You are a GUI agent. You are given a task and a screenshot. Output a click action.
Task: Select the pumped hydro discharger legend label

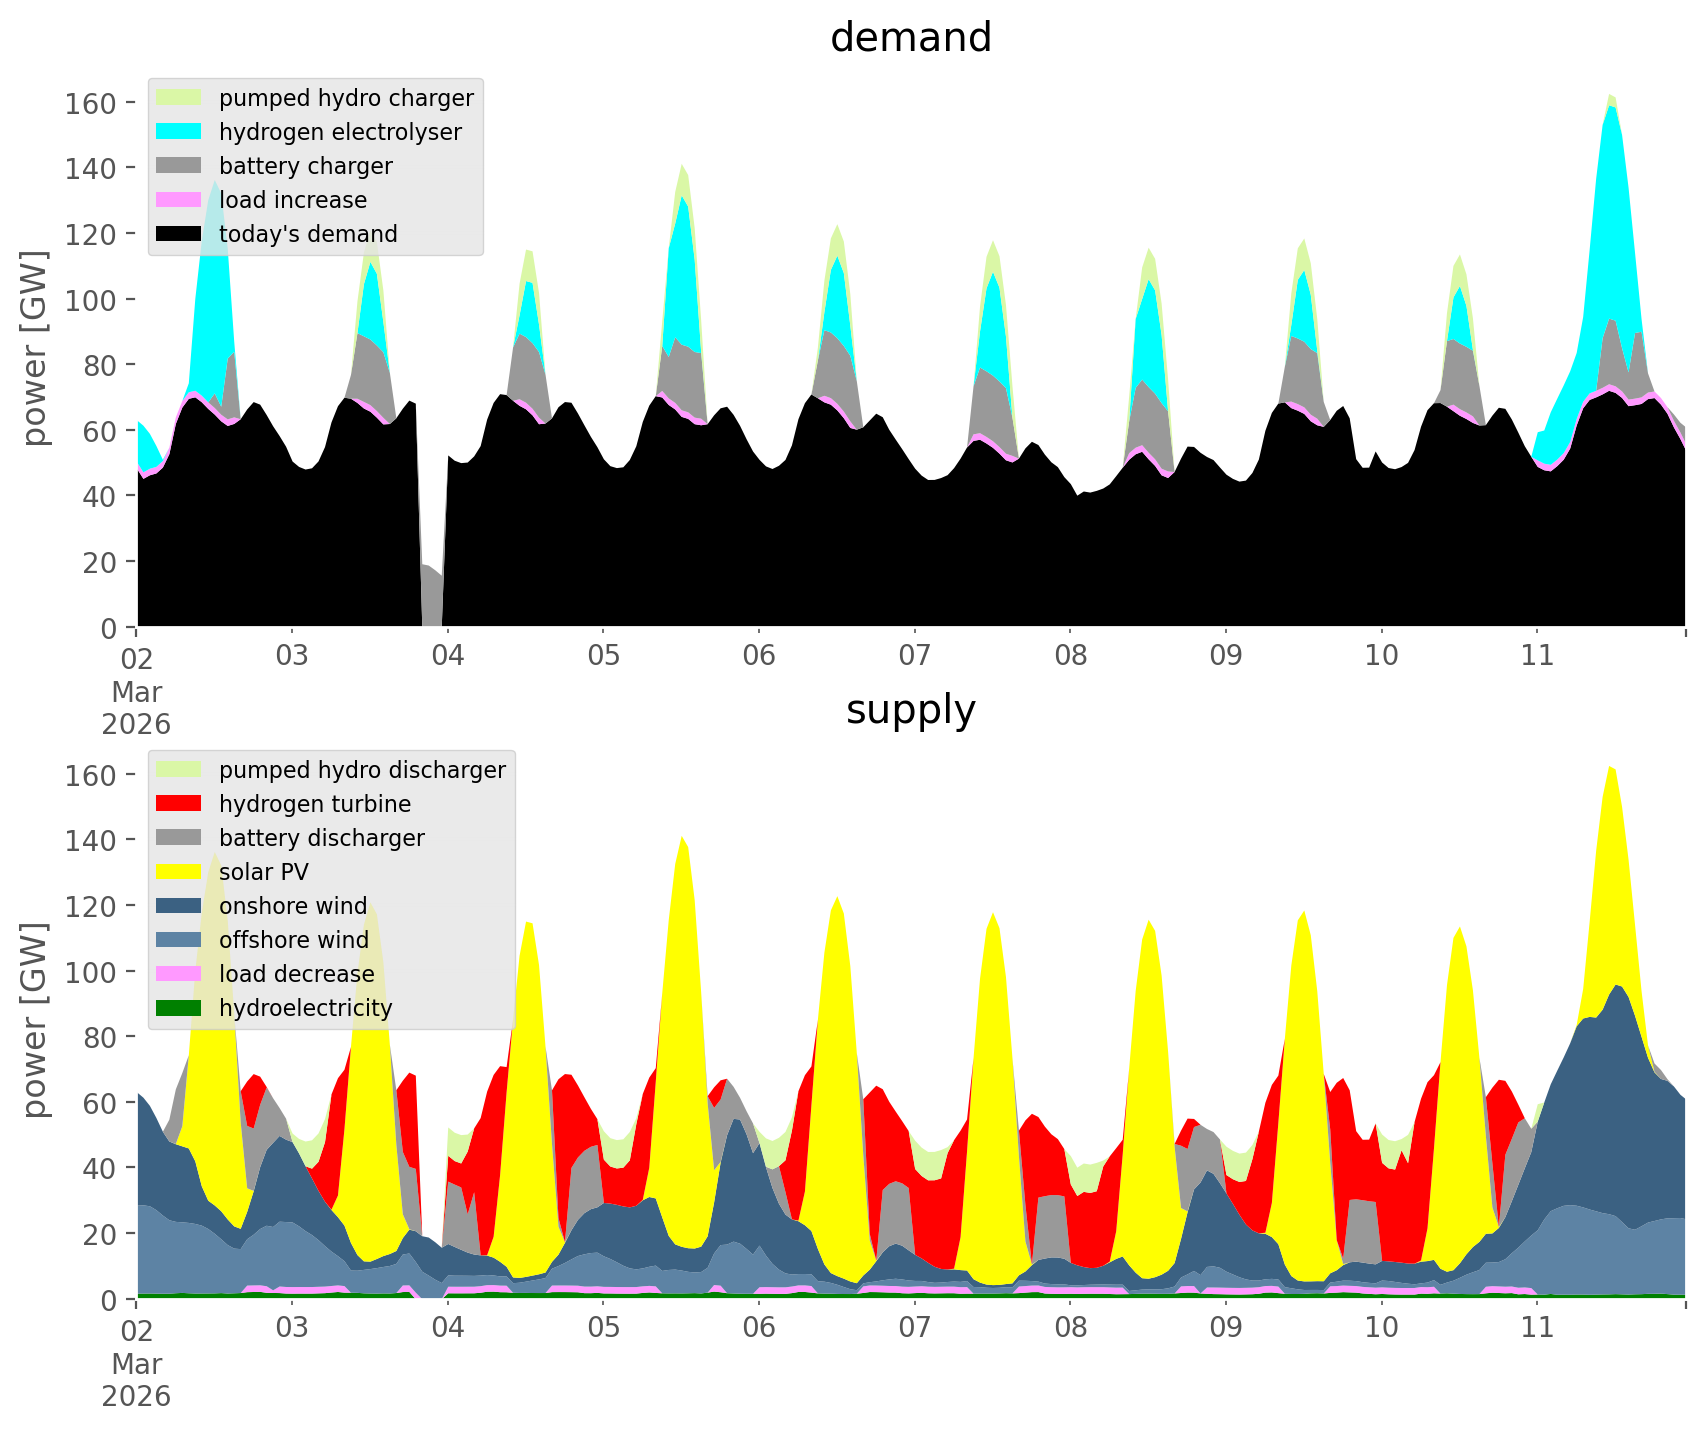click(x=362, y=770)
